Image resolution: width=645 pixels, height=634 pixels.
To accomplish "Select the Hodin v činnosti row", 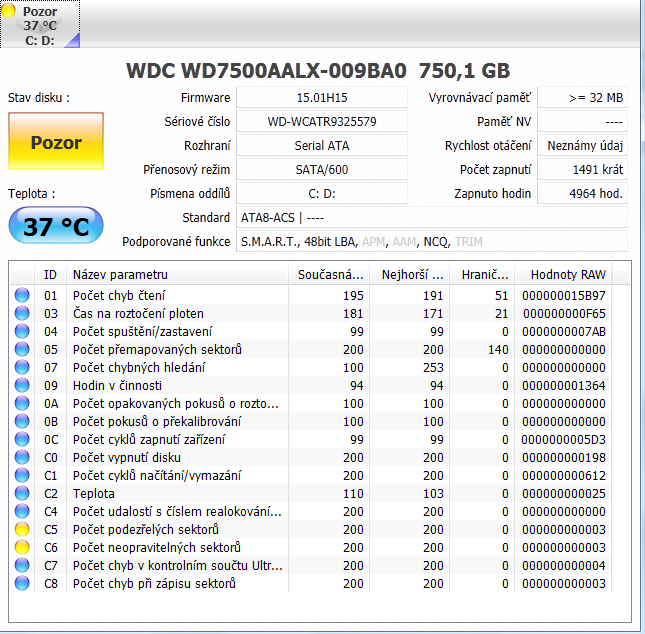I will coord(311,386).
